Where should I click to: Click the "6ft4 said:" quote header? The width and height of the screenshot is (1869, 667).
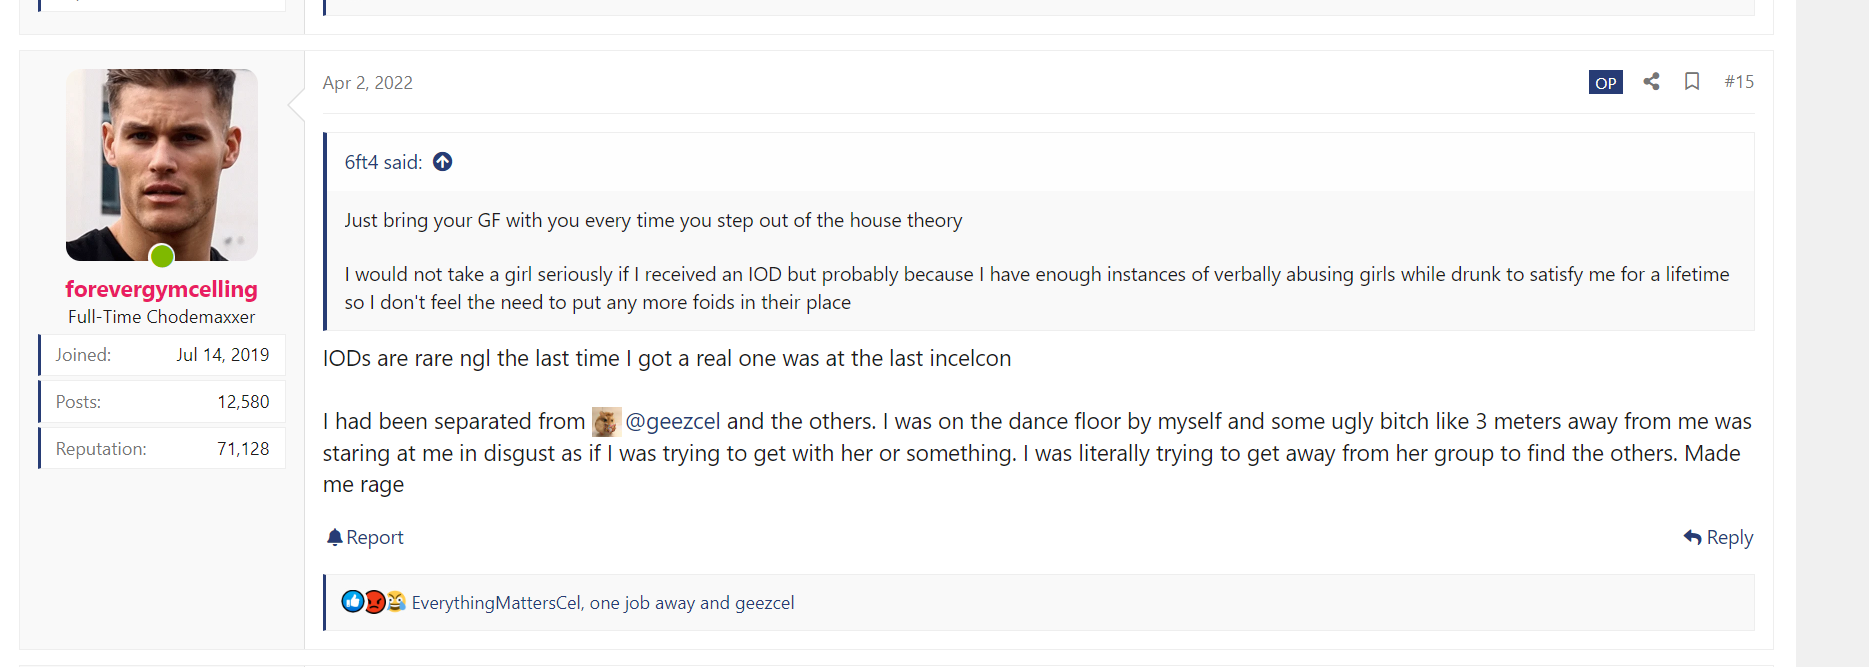383,162
